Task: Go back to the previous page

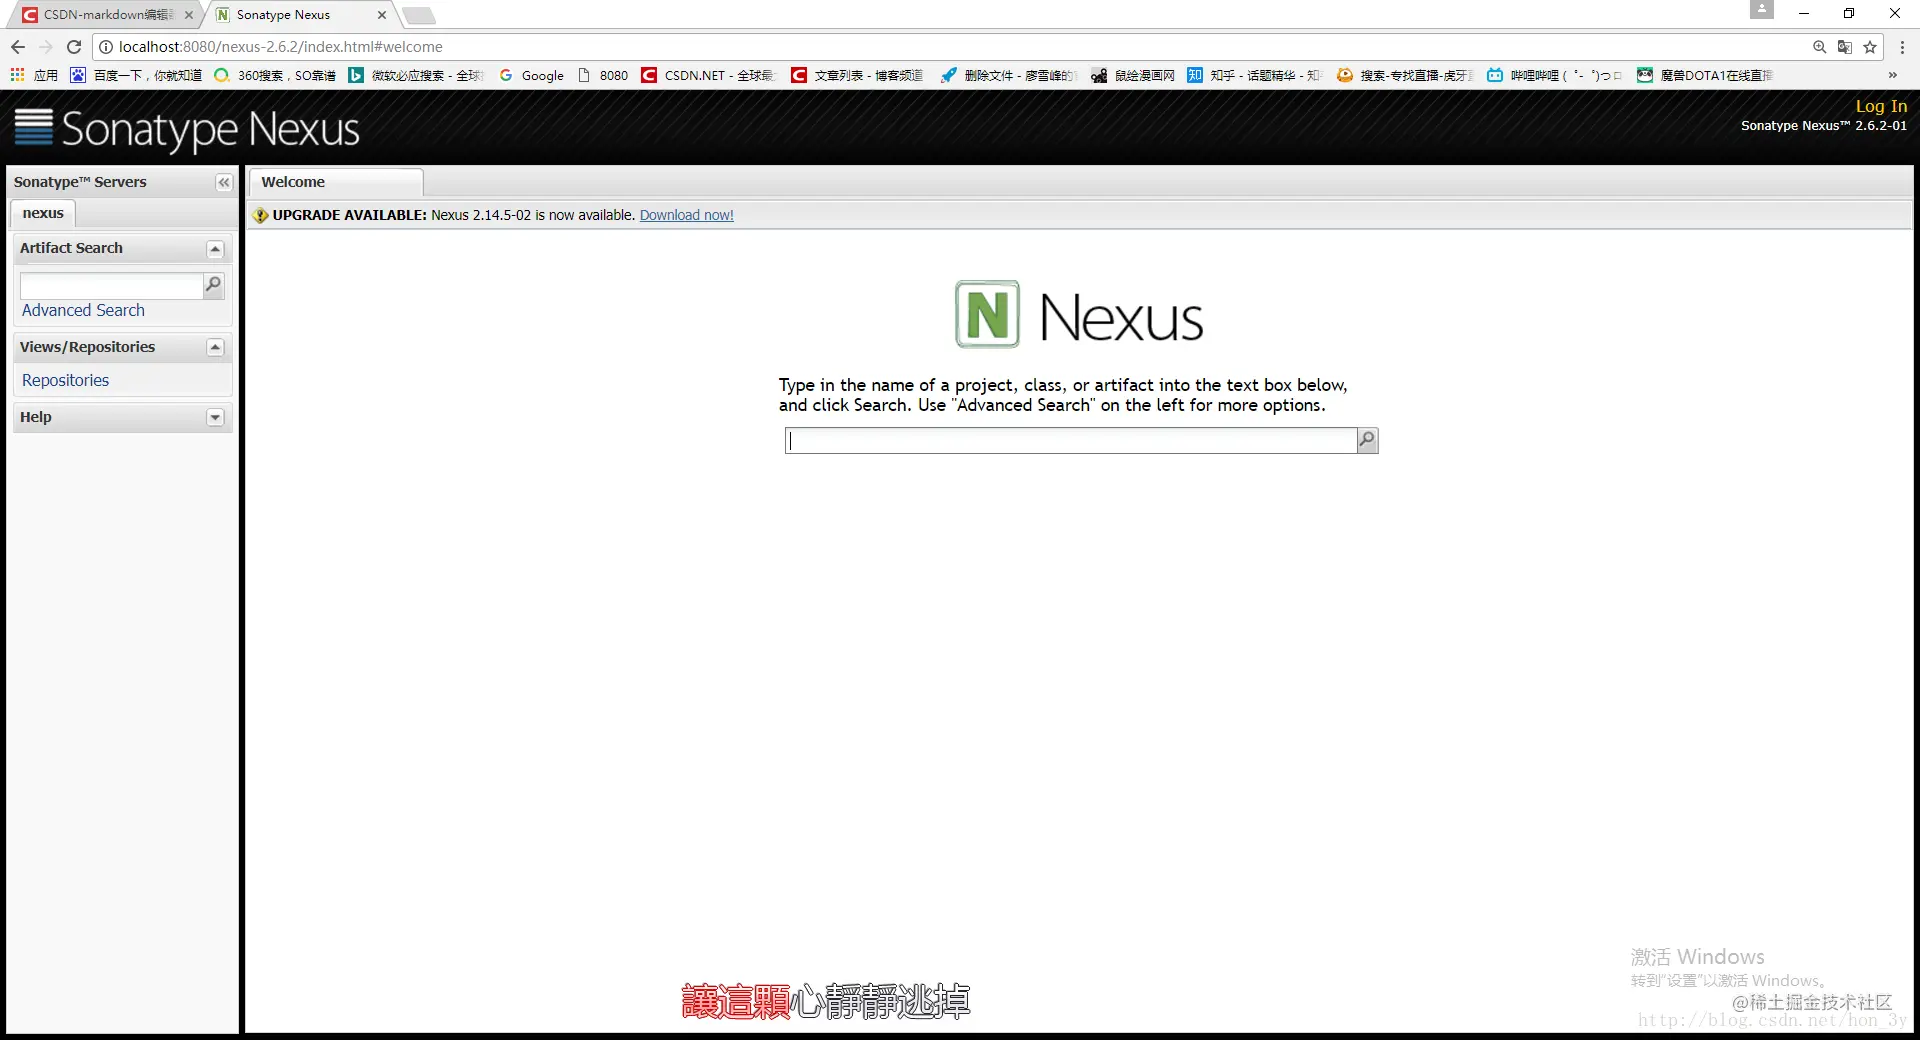Action: coord(18,47)
